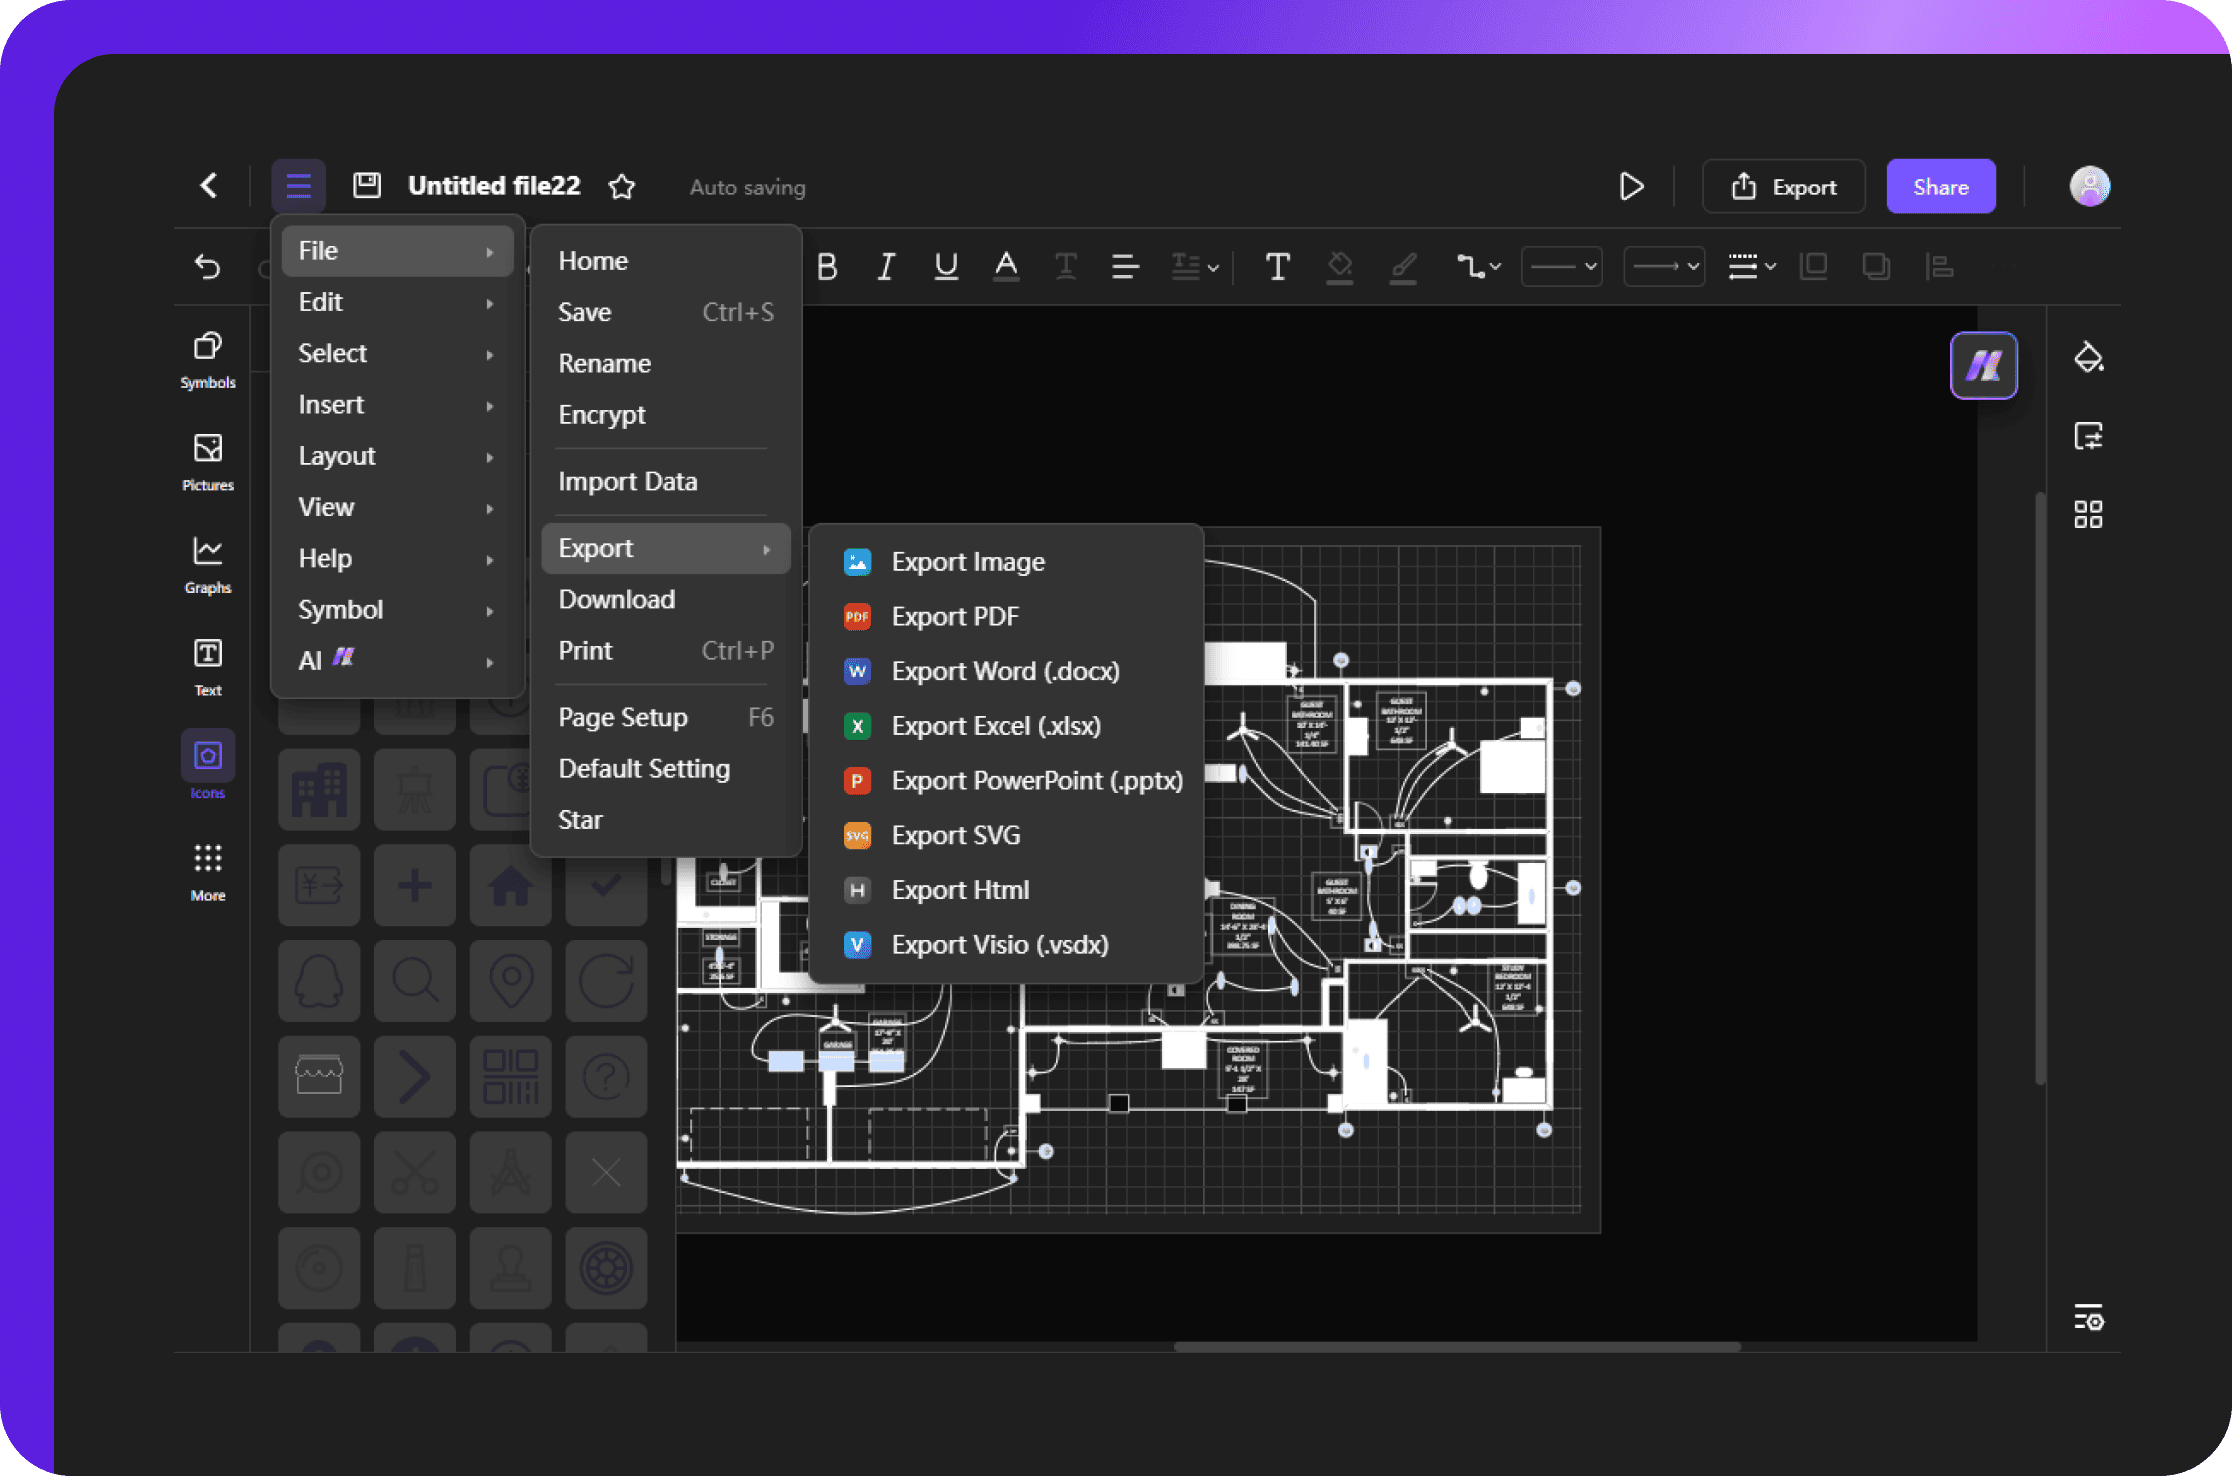Click the font color A icon

click(x=1006, y=266)
